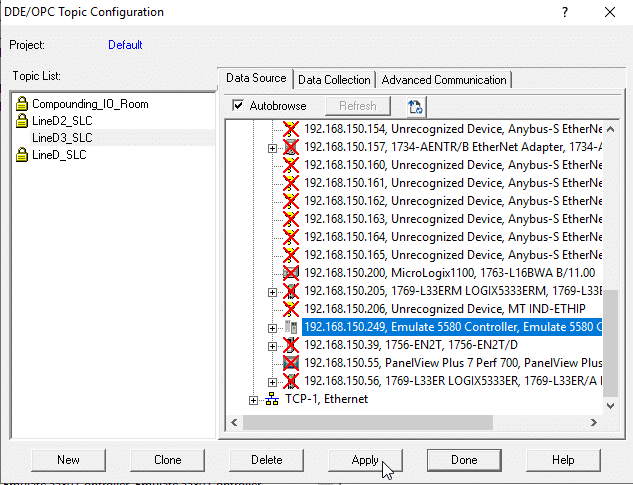Click the tree scroll left arrow

[x=234, y=422]
